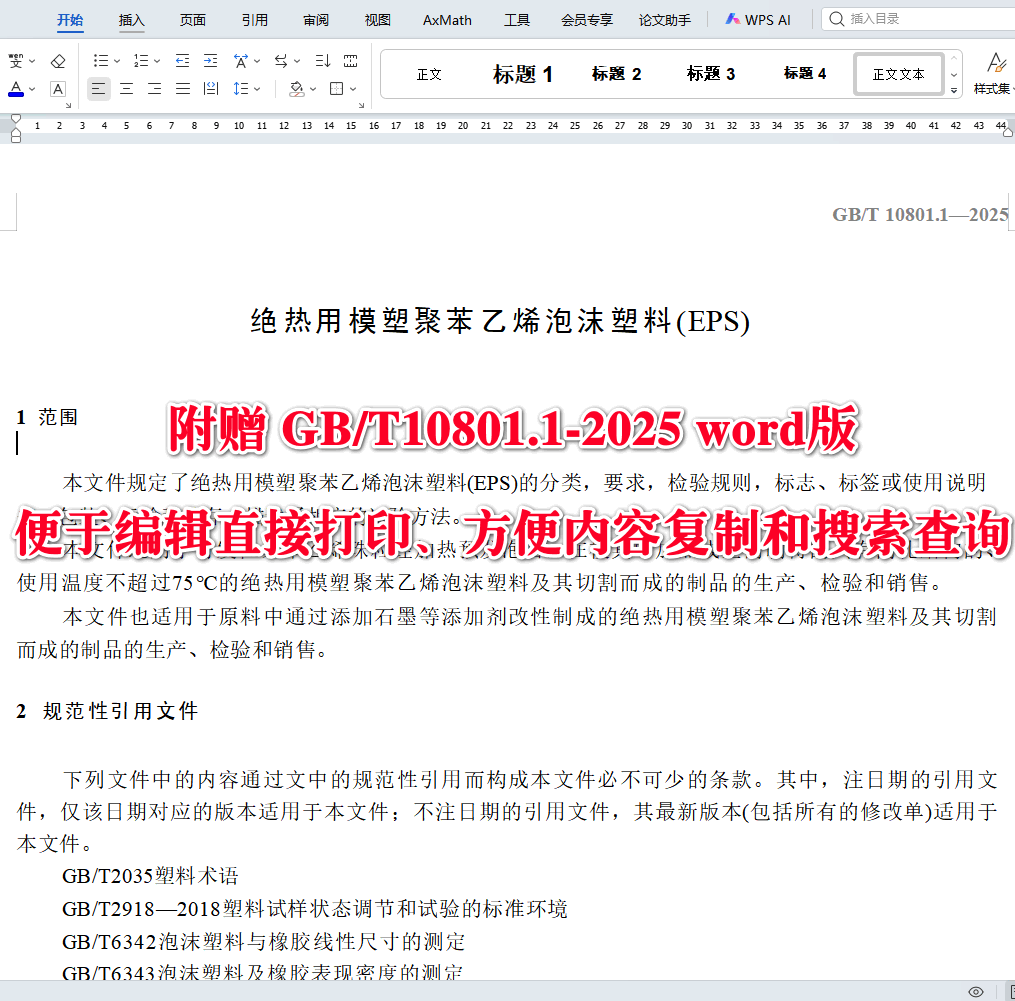Screen dimensions: 1015x1001
Task: Open the 会员专享 tab
Action: click(586, 20)
